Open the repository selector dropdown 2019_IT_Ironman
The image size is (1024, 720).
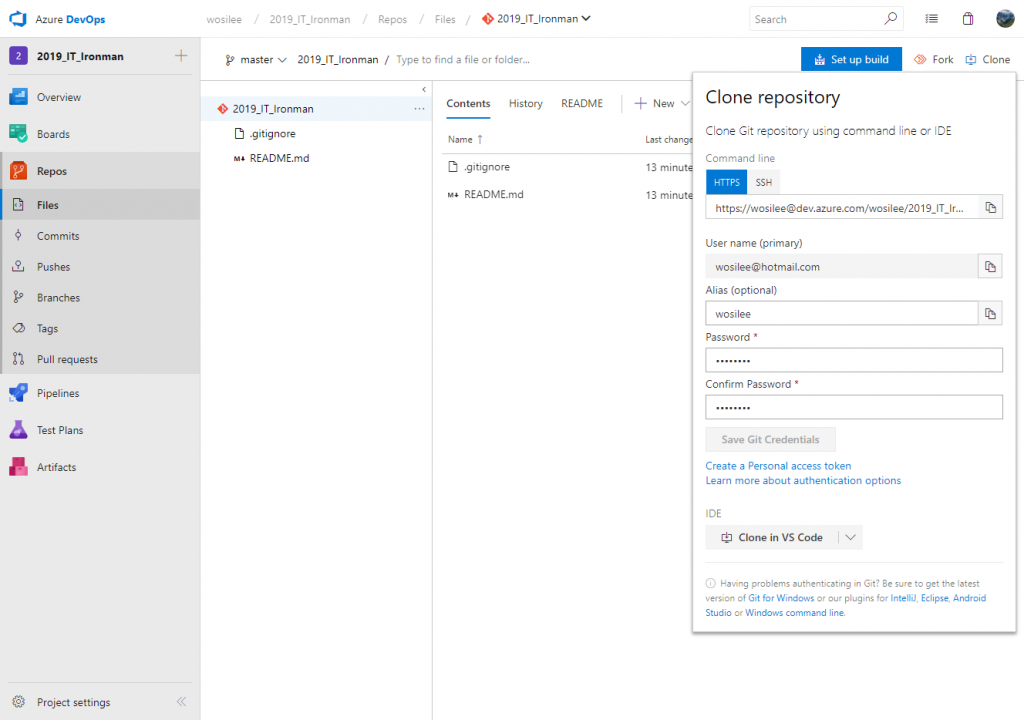536,19
